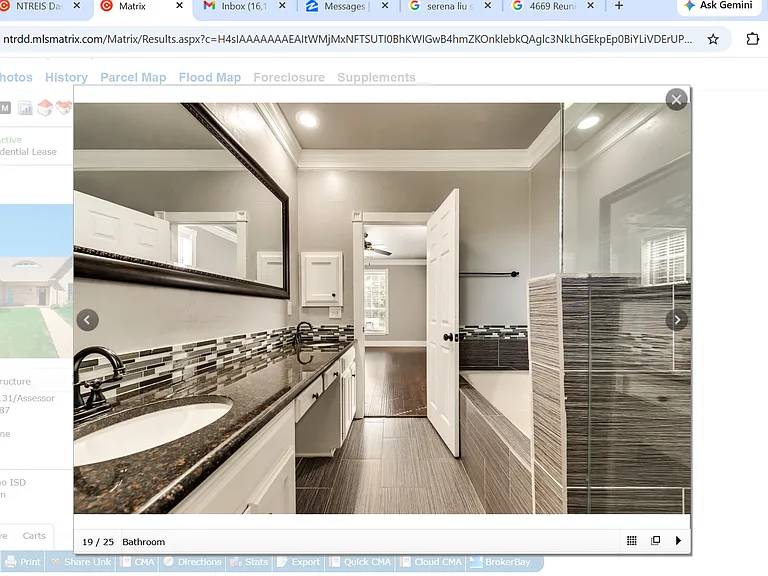Click the Print button
This screenshot has width=768, height=576.
23,562
